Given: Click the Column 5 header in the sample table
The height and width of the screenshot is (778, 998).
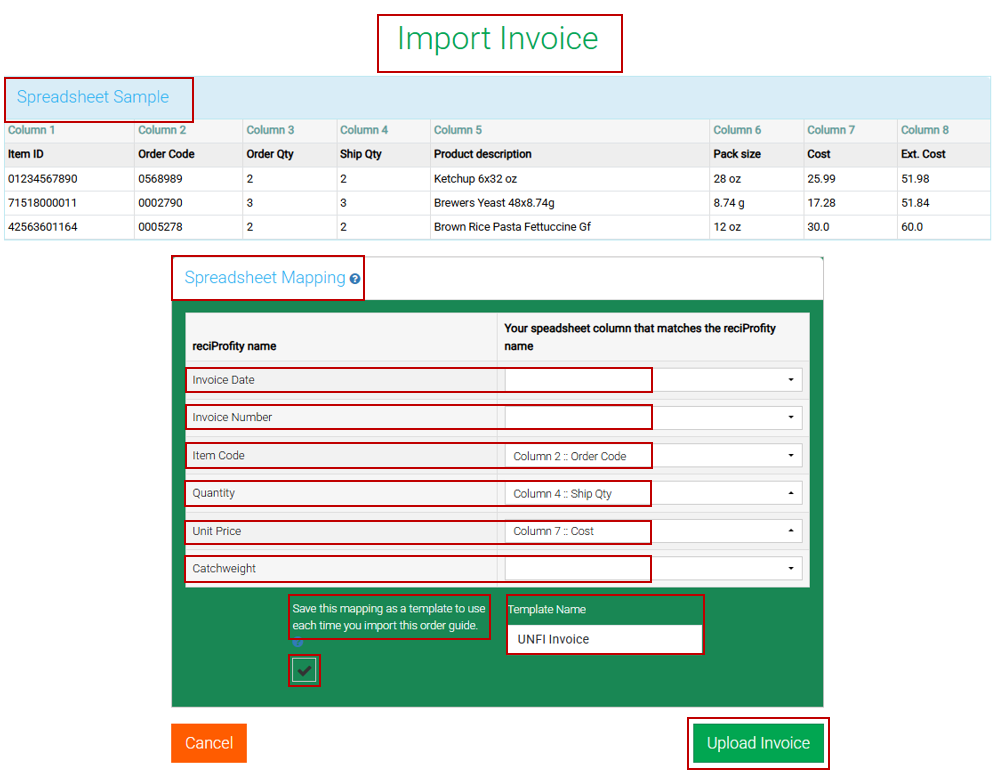Looking at the screenshot, I should pos(458,130).
